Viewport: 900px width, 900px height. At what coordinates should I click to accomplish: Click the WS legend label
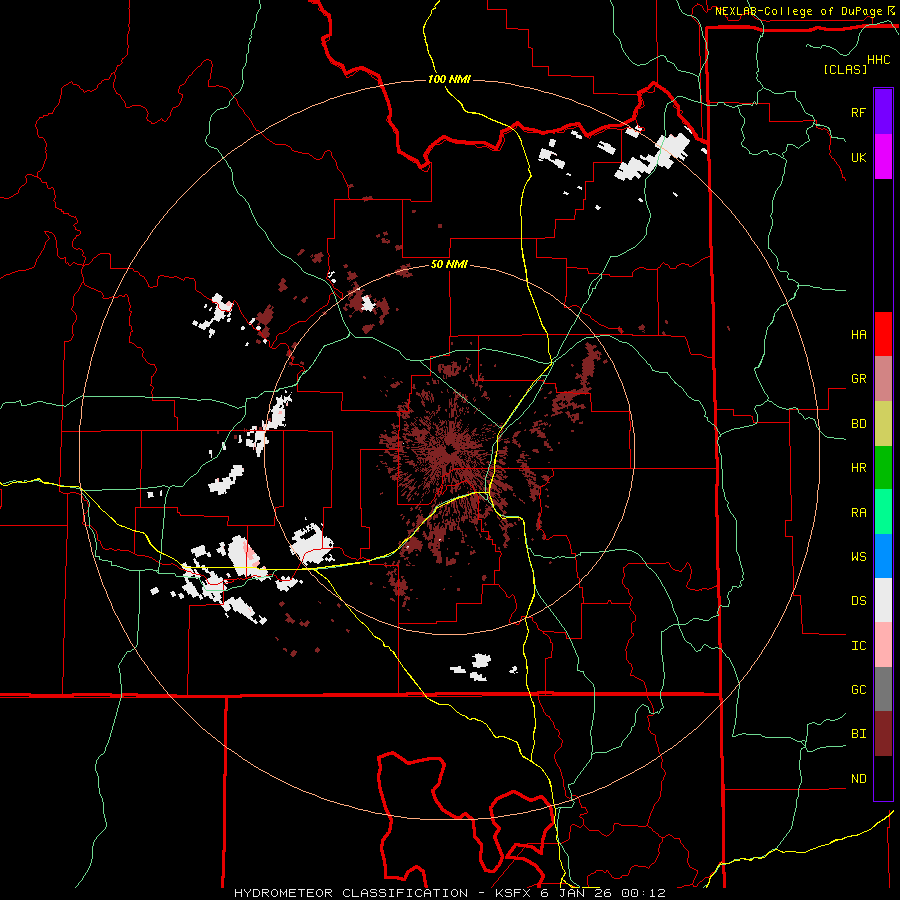pos(858,557)
